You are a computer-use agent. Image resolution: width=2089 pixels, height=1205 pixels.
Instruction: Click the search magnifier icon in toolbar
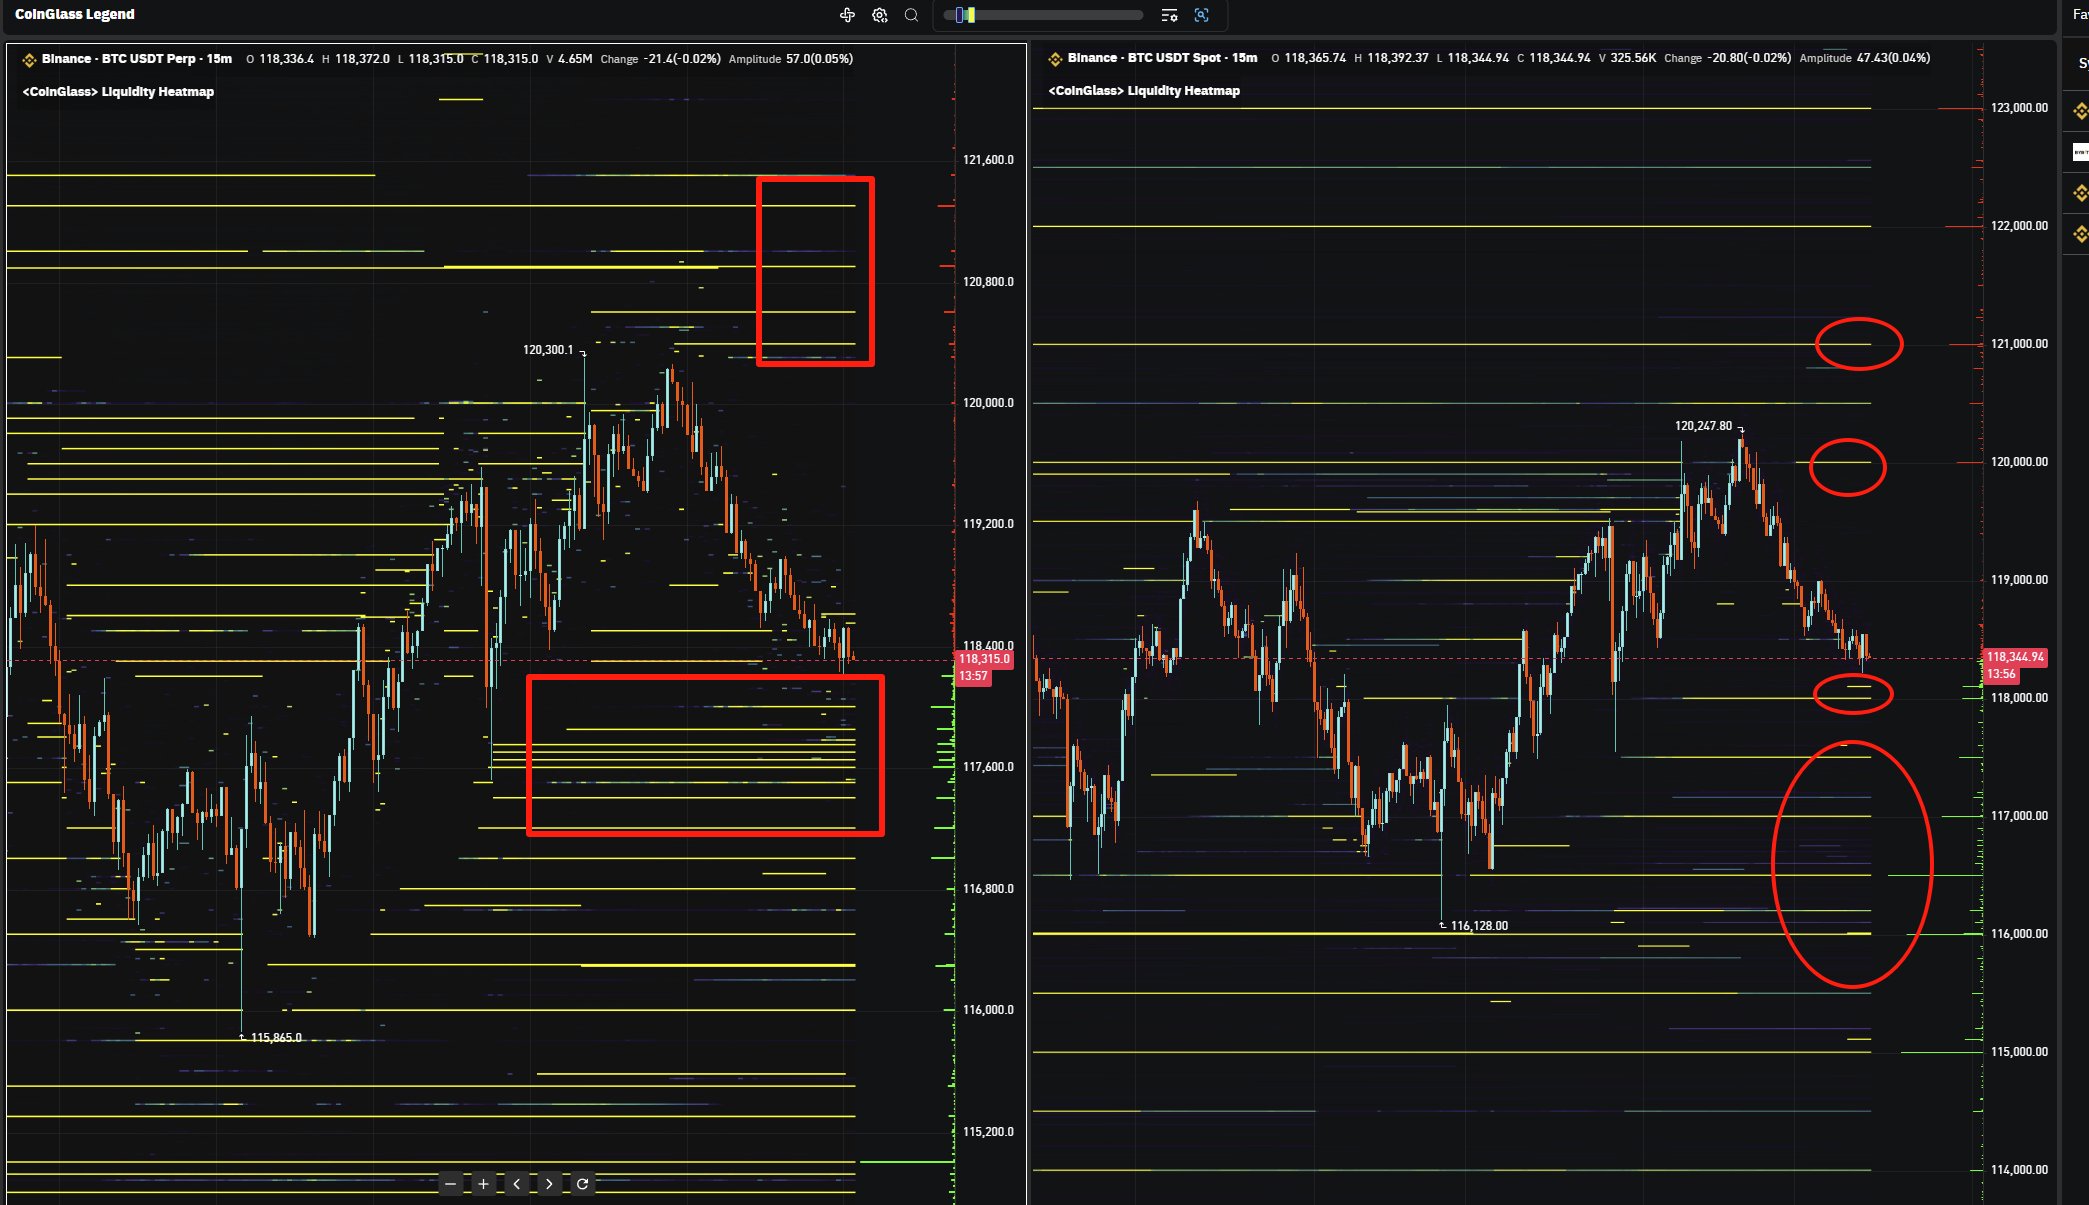911,15
